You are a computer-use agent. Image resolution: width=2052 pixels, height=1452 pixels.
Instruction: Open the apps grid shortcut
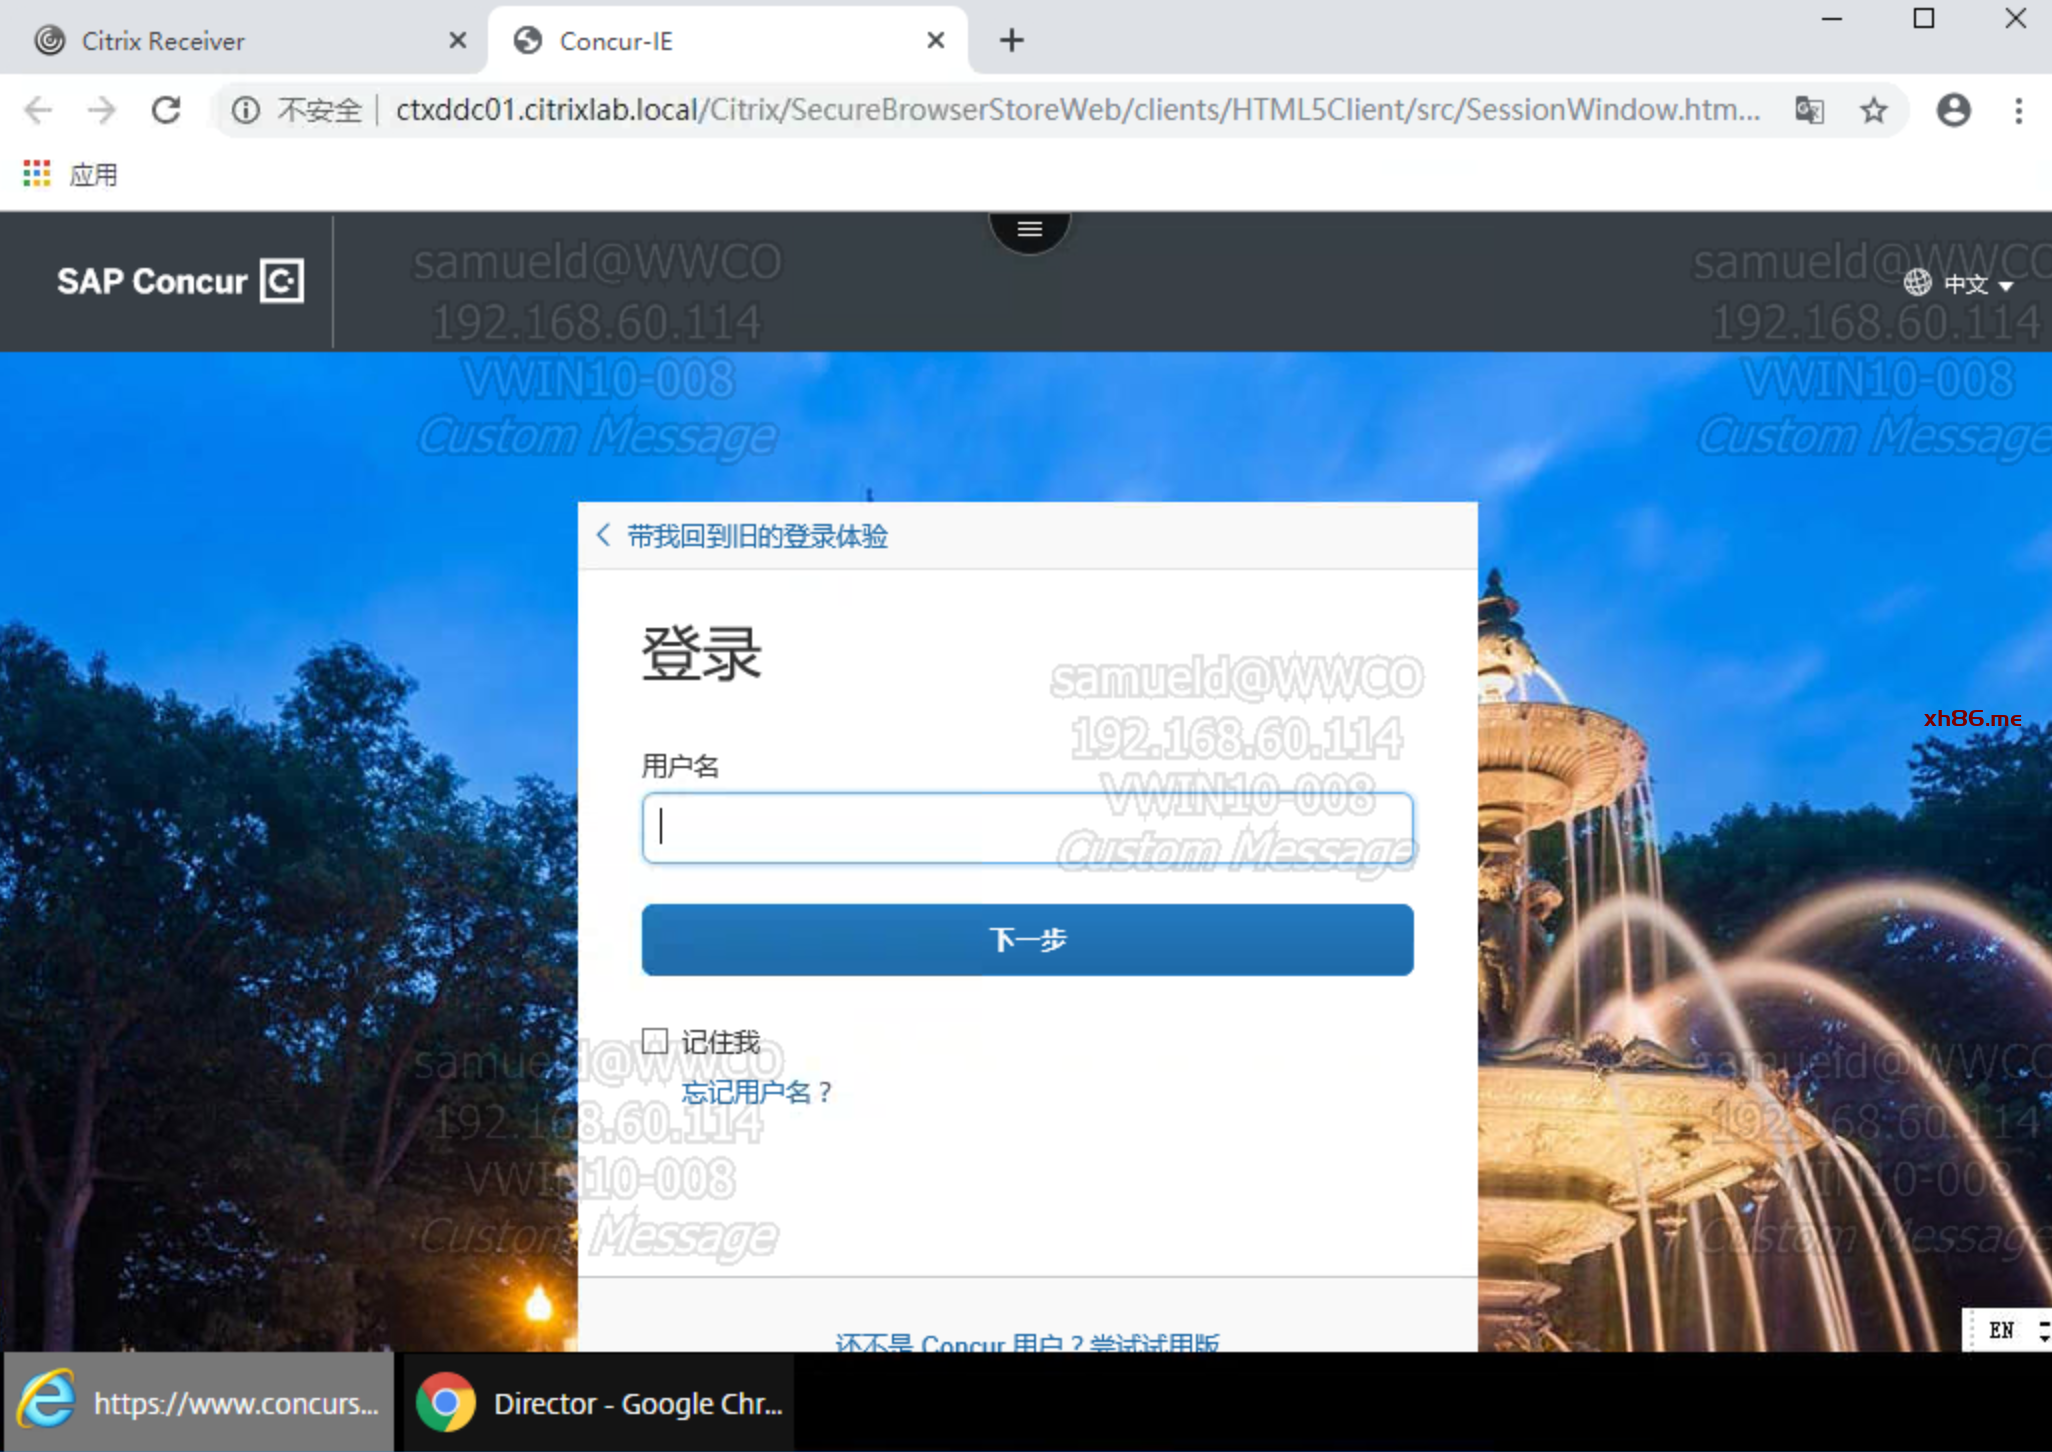tap(37, 174)
